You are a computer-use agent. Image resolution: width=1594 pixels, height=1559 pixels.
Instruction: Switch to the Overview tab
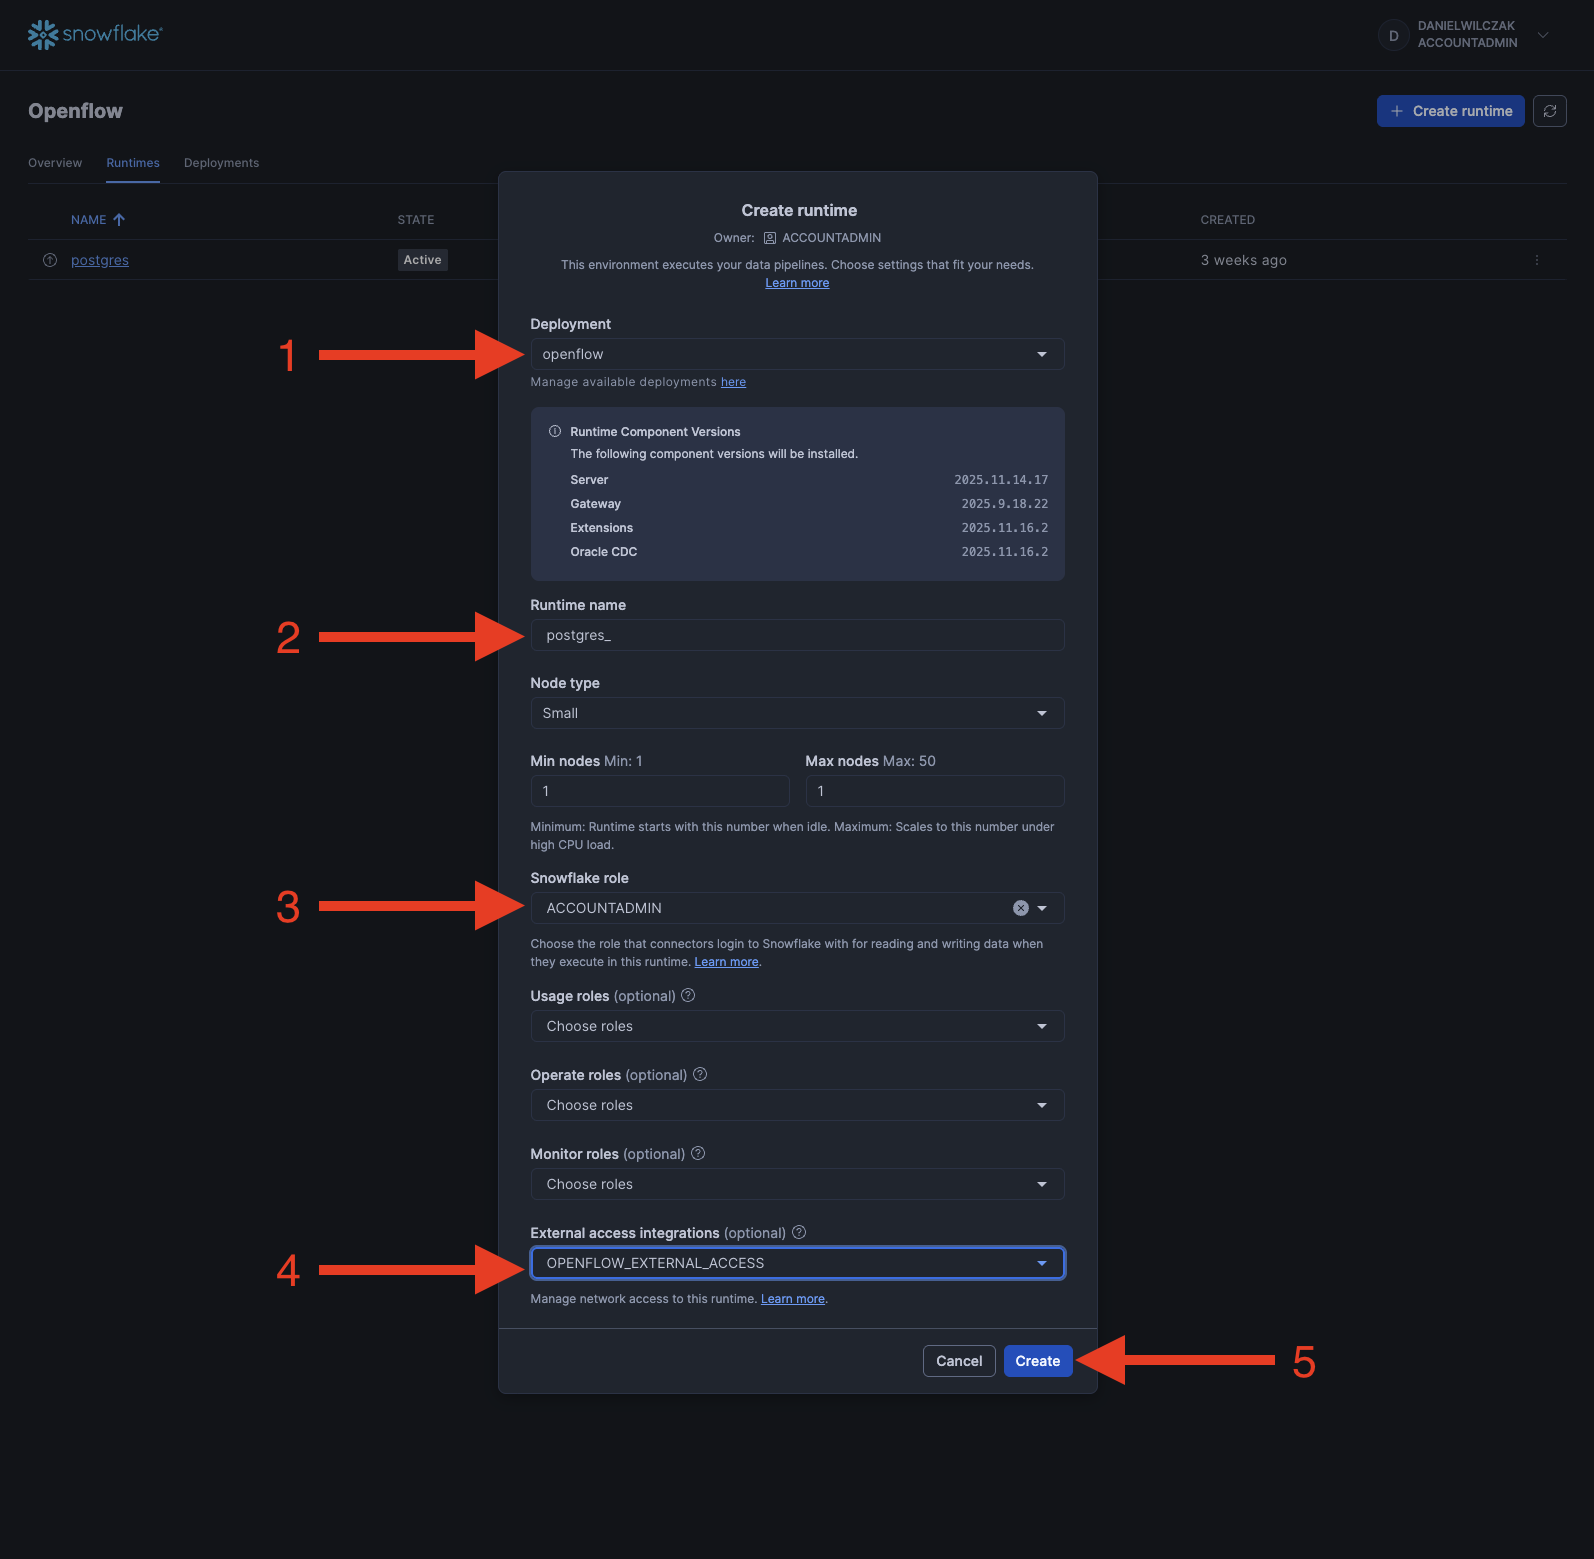coord(55,163)
